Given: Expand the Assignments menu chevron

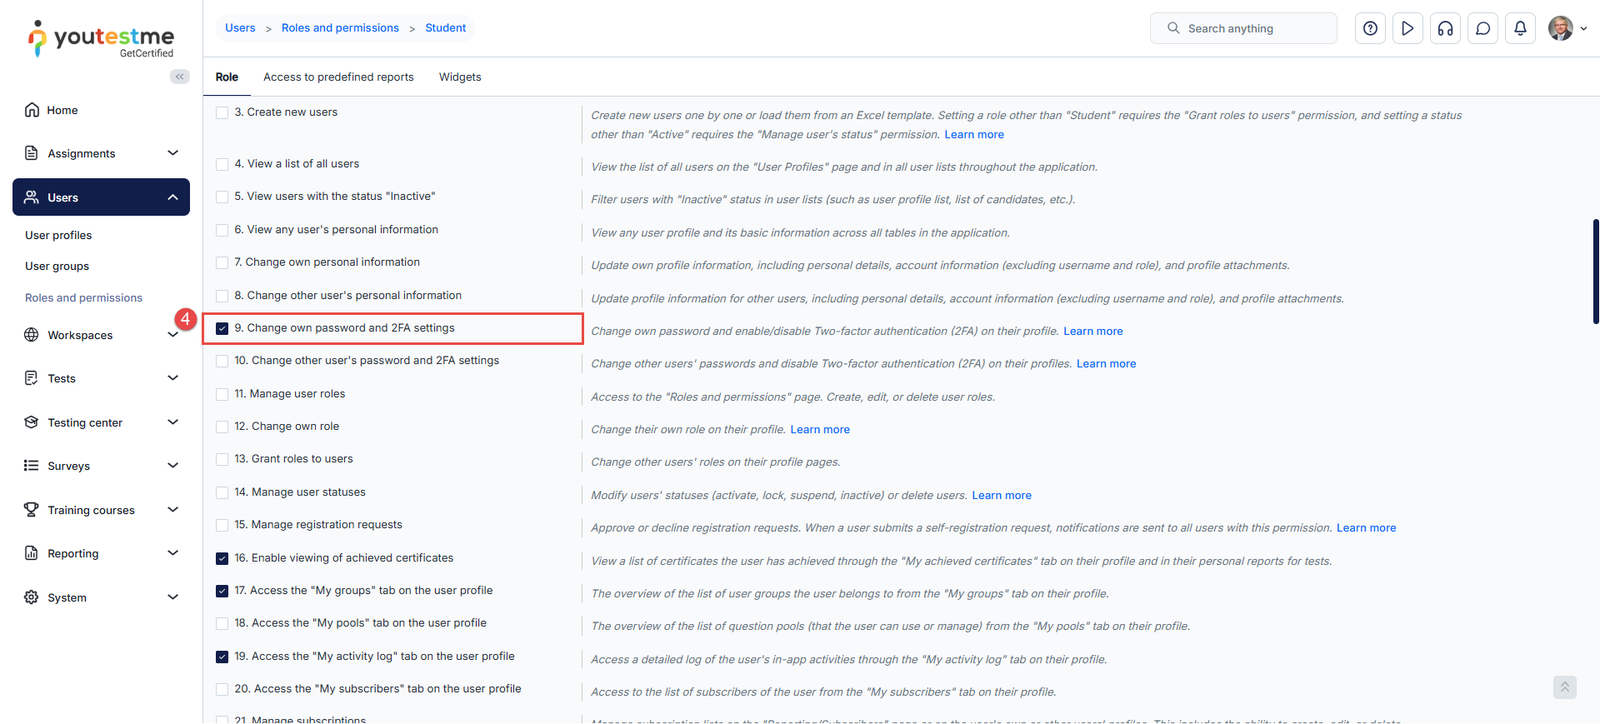Looking at the screenshot, I should coord(173,153).
